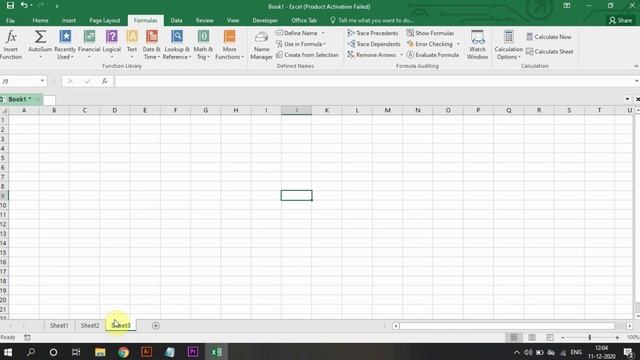This screenshot has width=640, height=360.
Task: Switch to Normal view in status bar
Action: pyautogui.click(x=514, y=338)
